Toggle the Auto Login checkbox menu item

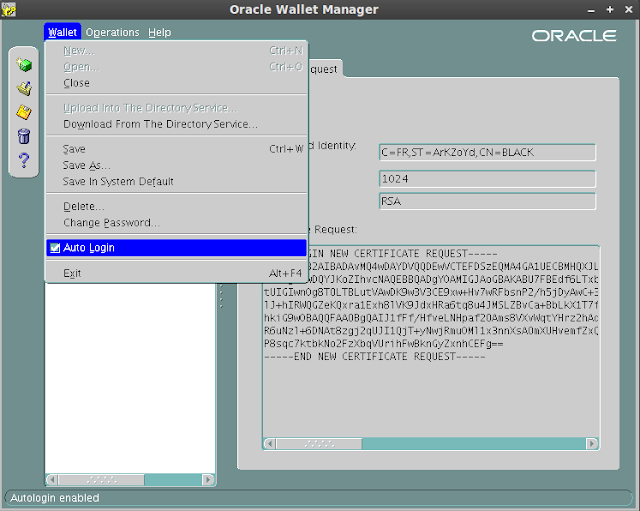(176, 248)
